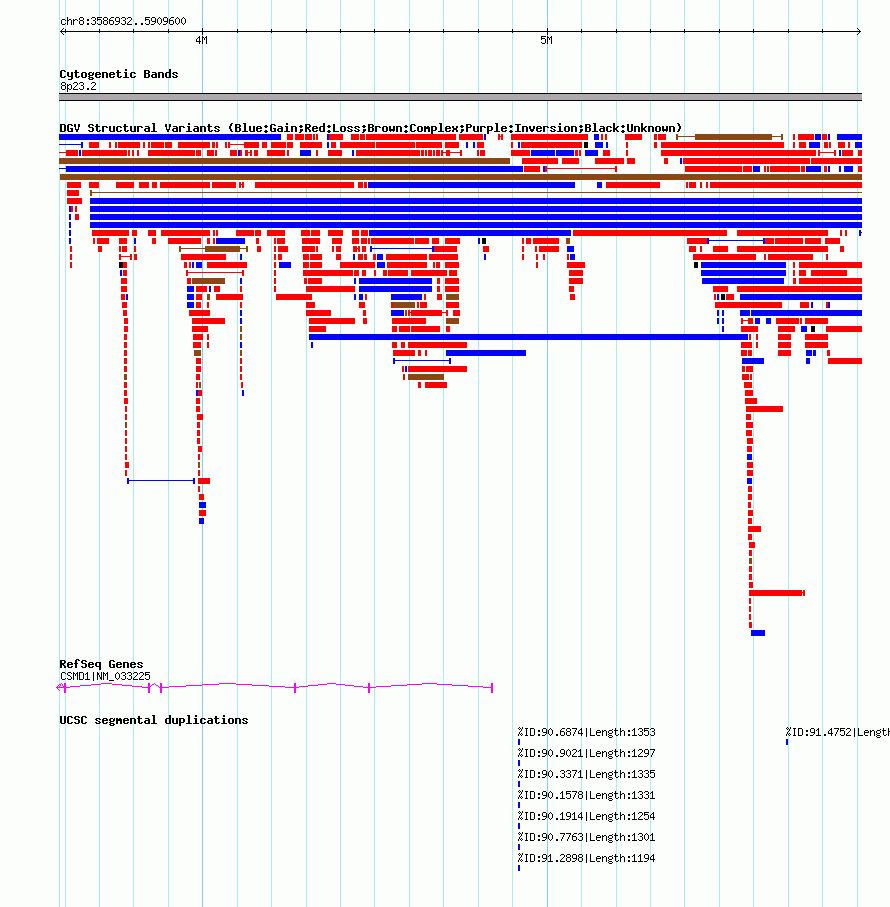Click the 8p23.2 band label

[78, 86]
